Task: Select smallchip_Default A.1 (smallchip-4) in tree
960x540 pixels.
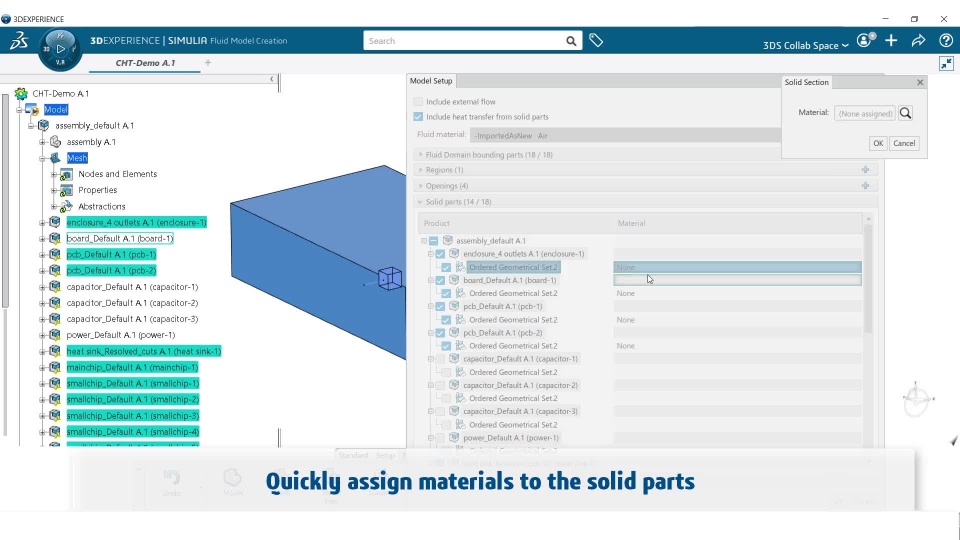Action: click(133, 432)
